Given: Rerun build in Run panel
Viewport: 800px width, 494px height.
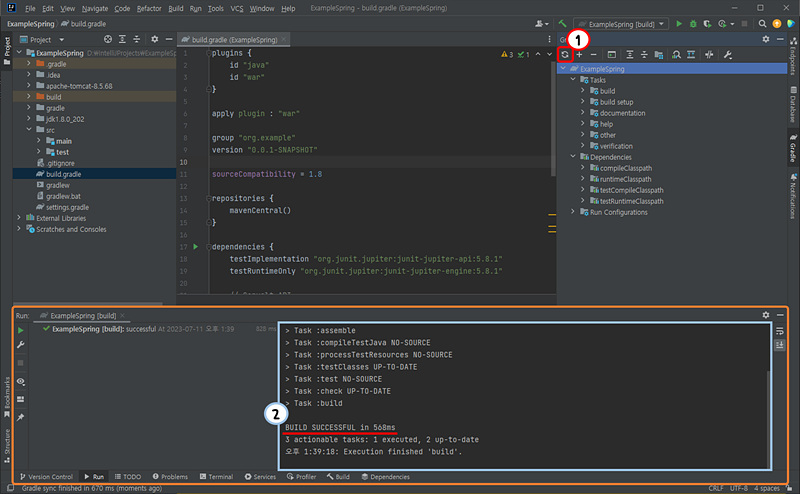Looking at the screenshot, I should (x=20, y=330).
